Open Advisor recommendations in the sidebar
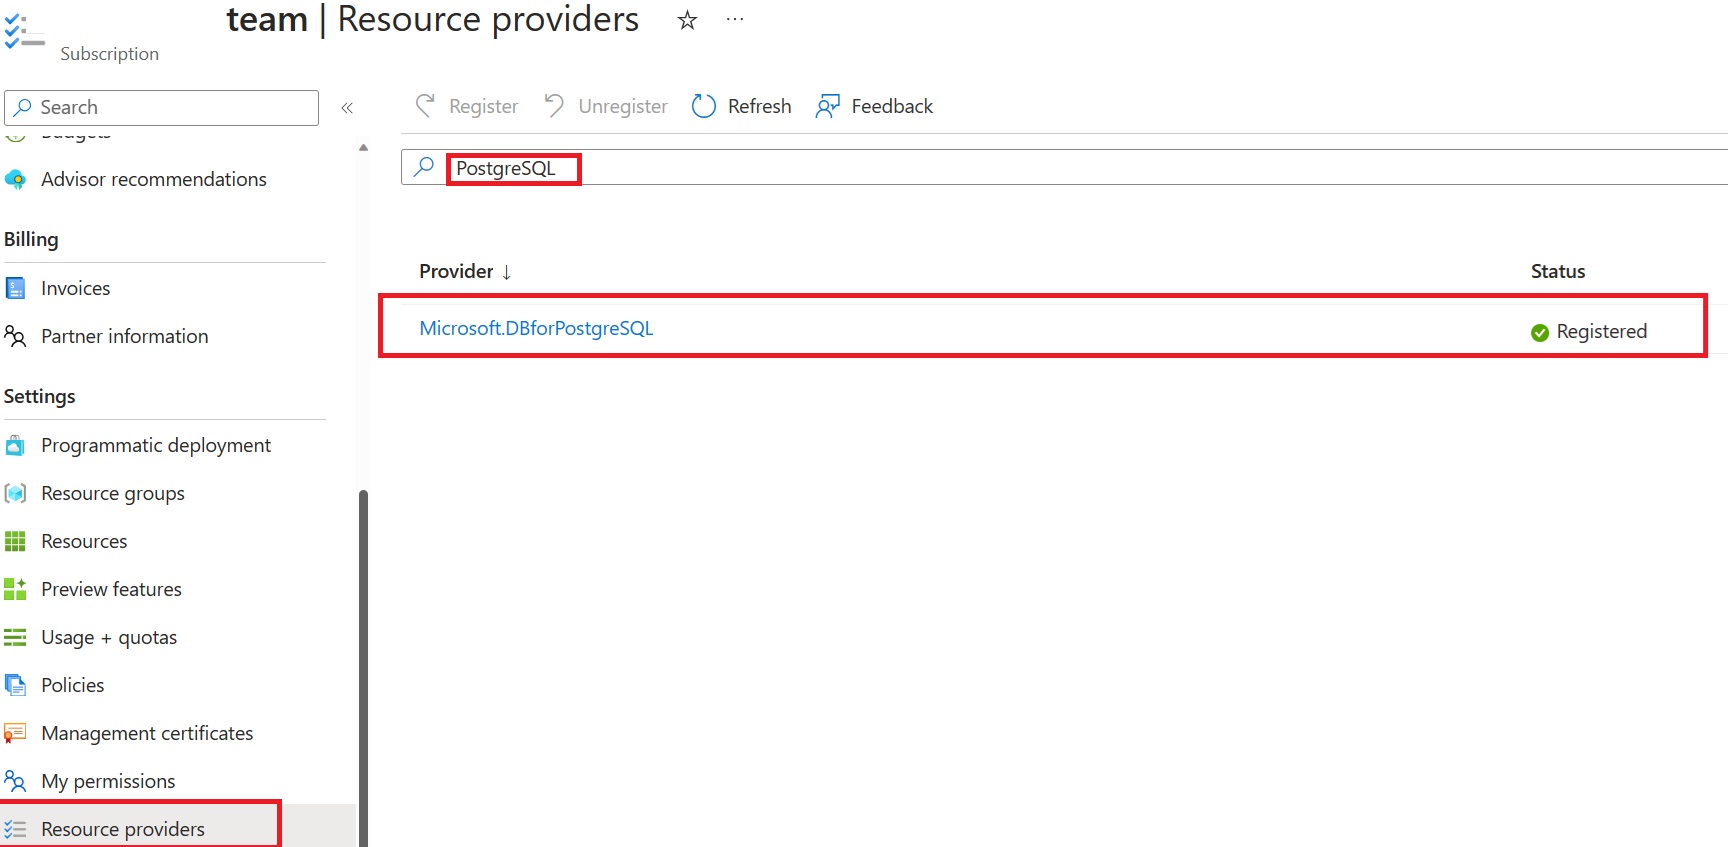The width and height of the screenshot is (1728, 847). tap(154, 180)
